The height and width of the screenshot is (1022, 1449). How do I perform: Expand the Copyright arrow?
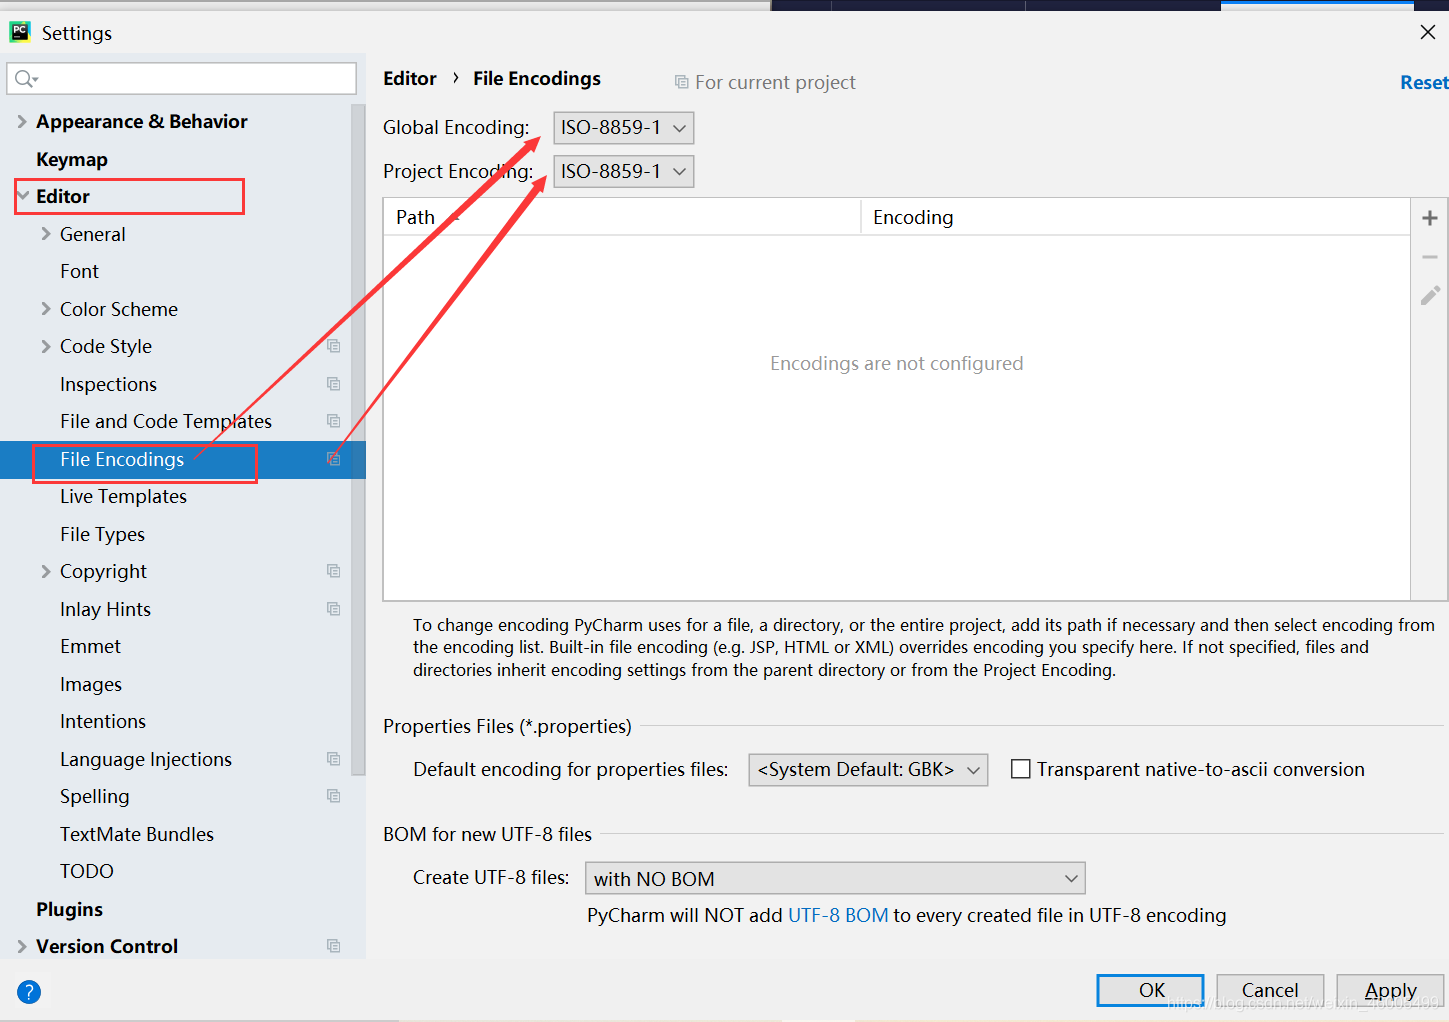(x=46, y=571)
